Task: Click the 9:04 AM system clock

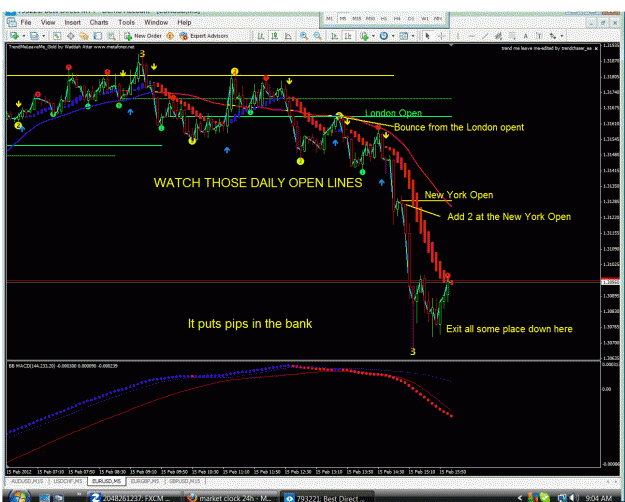Action: [599, 498]
